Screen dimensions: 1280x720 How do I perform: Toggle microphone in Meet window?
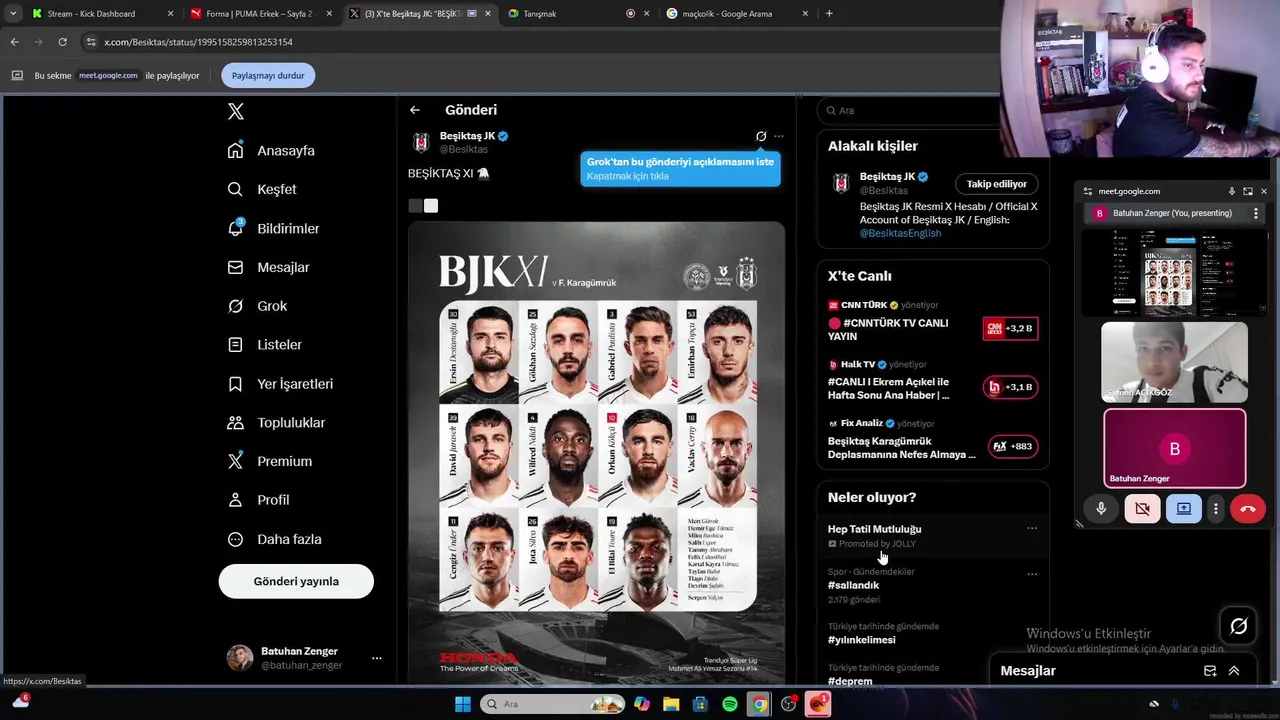tap(1101, 509)
